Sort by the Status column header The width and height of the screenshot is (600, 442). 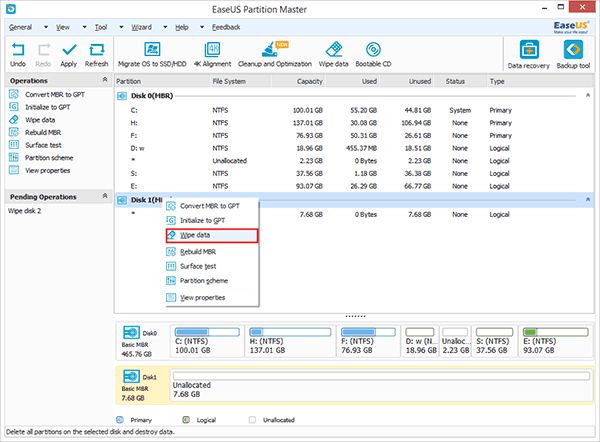pos(460,81)
